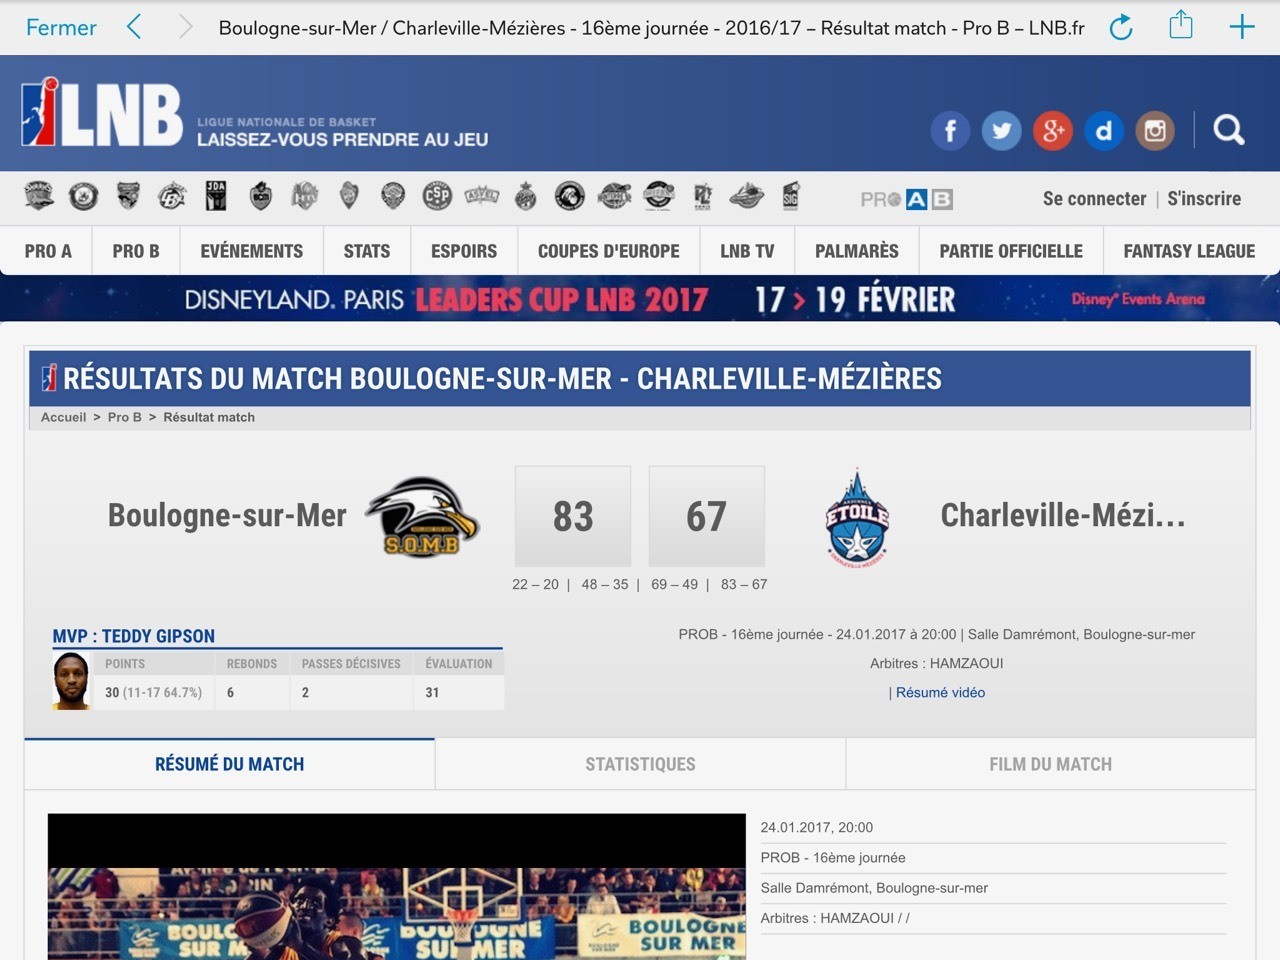The width and height of the screenshot is (1280, 960).
Task: Go back with the left chevron
Action: [134, 27]
